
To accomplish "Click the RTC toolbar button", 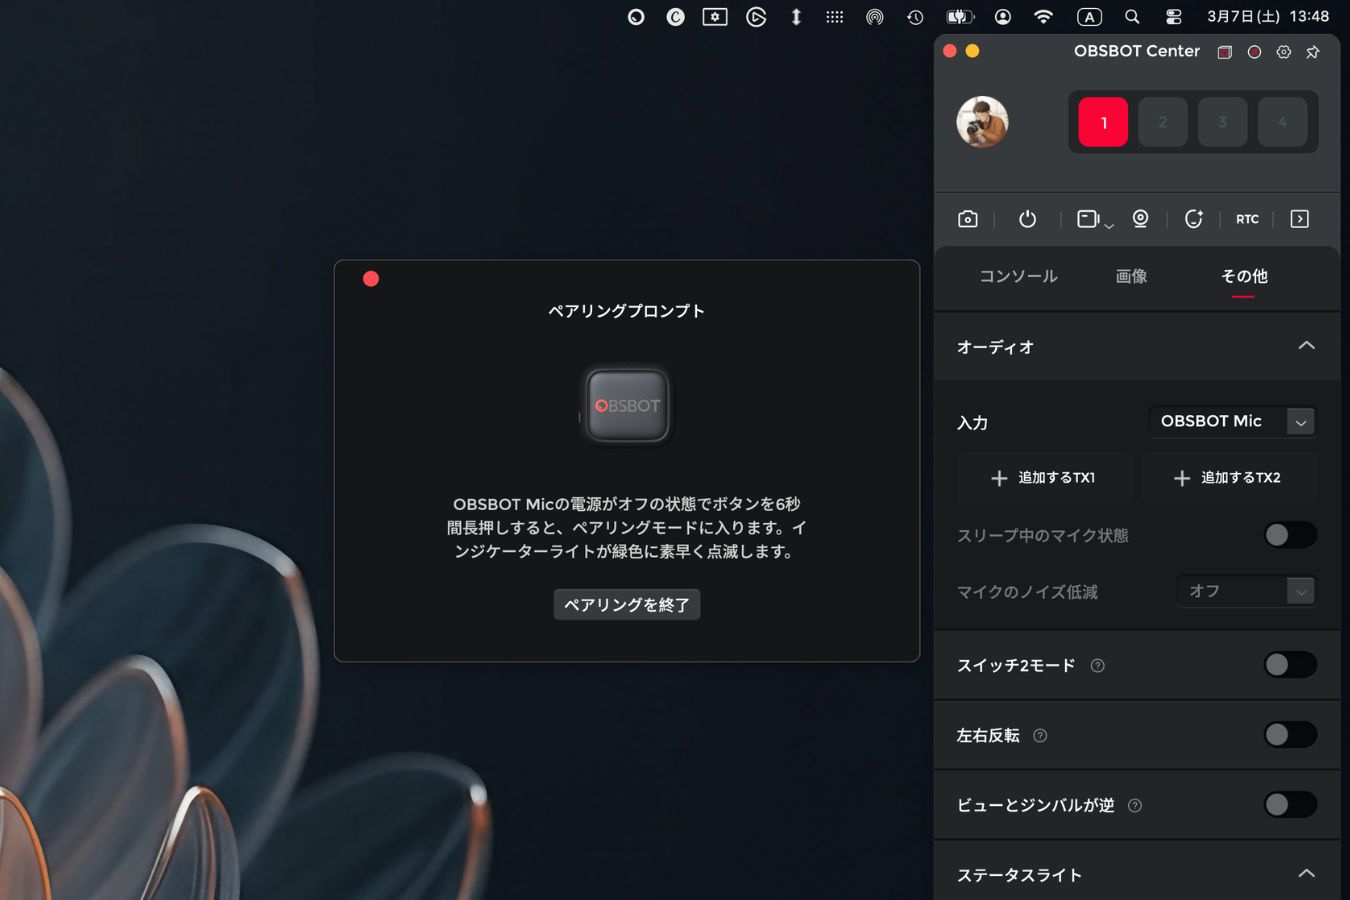I will (x=1247, y=219).
